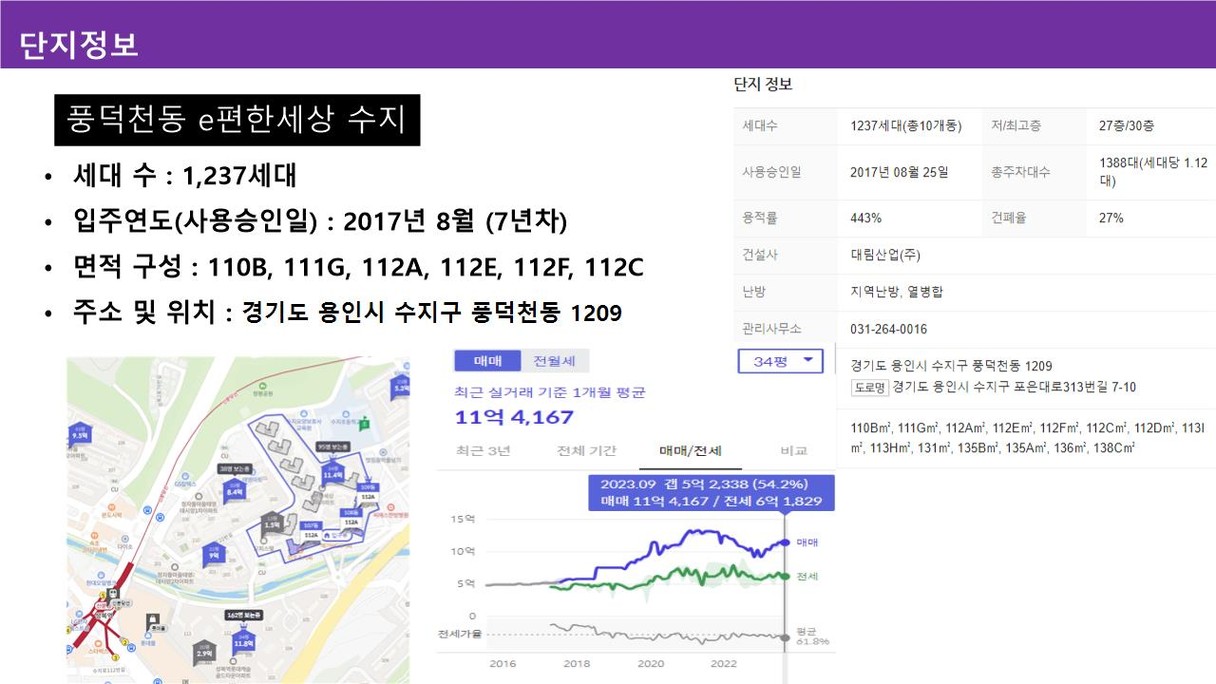Click the 주소 및 위치 bullet line
This screenshot has height=684, width=1216.
347,313
